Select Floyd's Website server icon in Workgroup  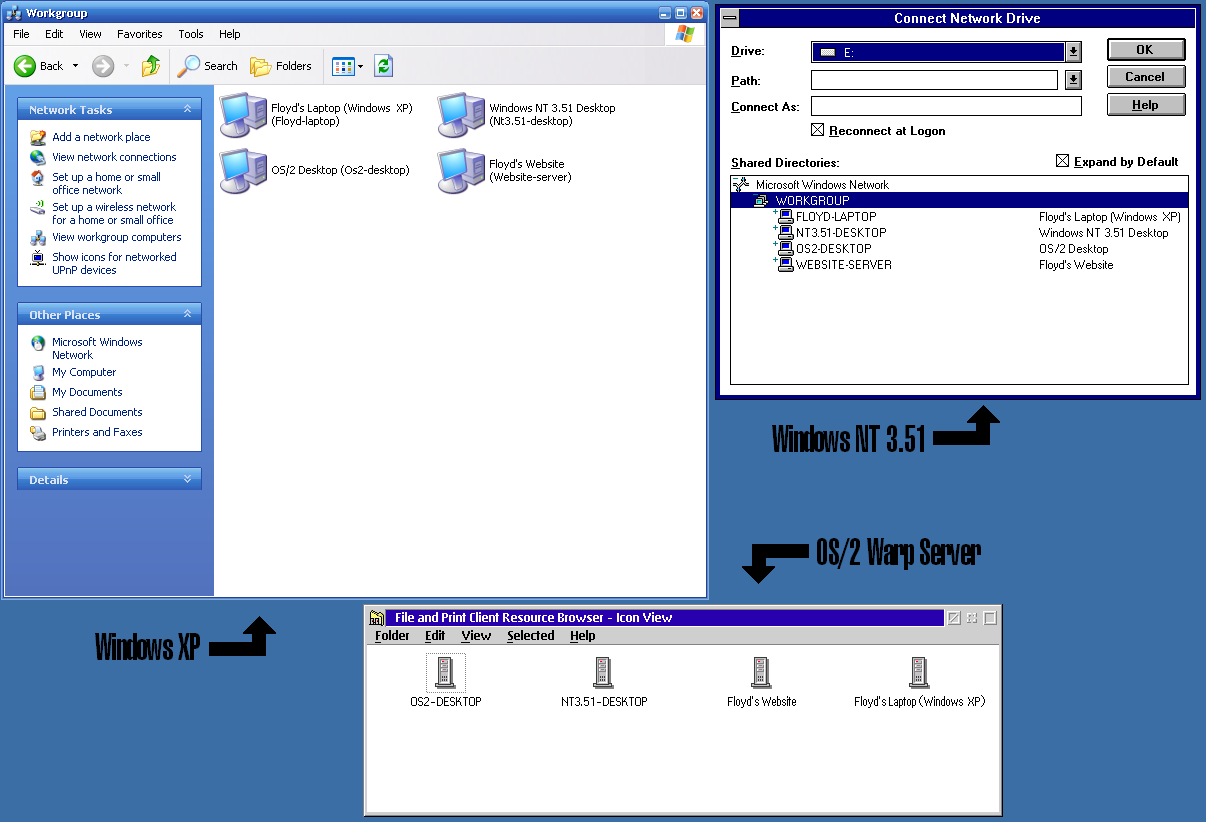pos(461,170)
